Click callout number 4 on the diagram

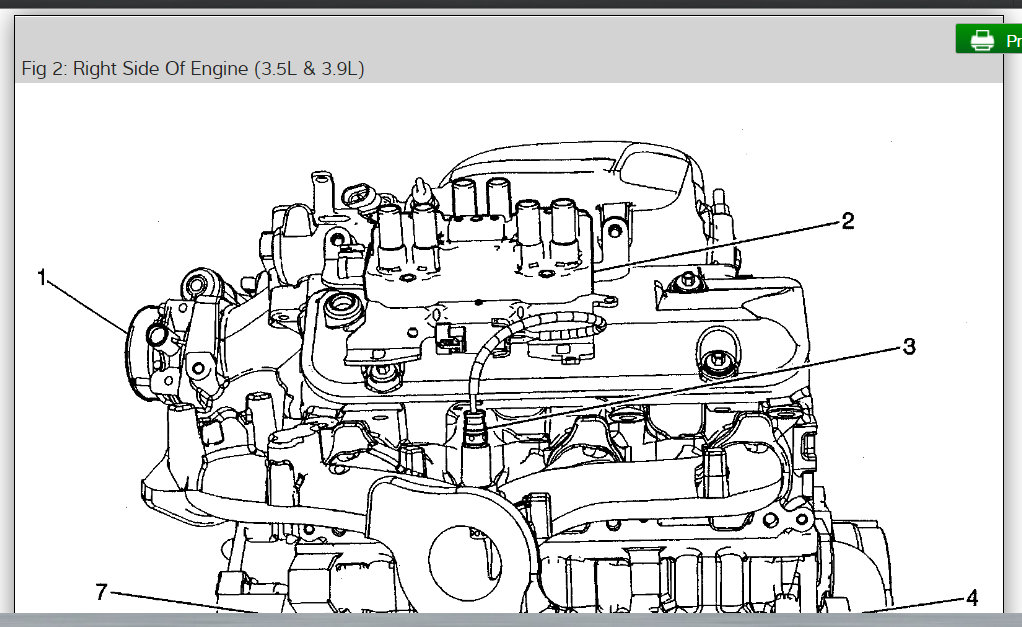pos(972,598)
